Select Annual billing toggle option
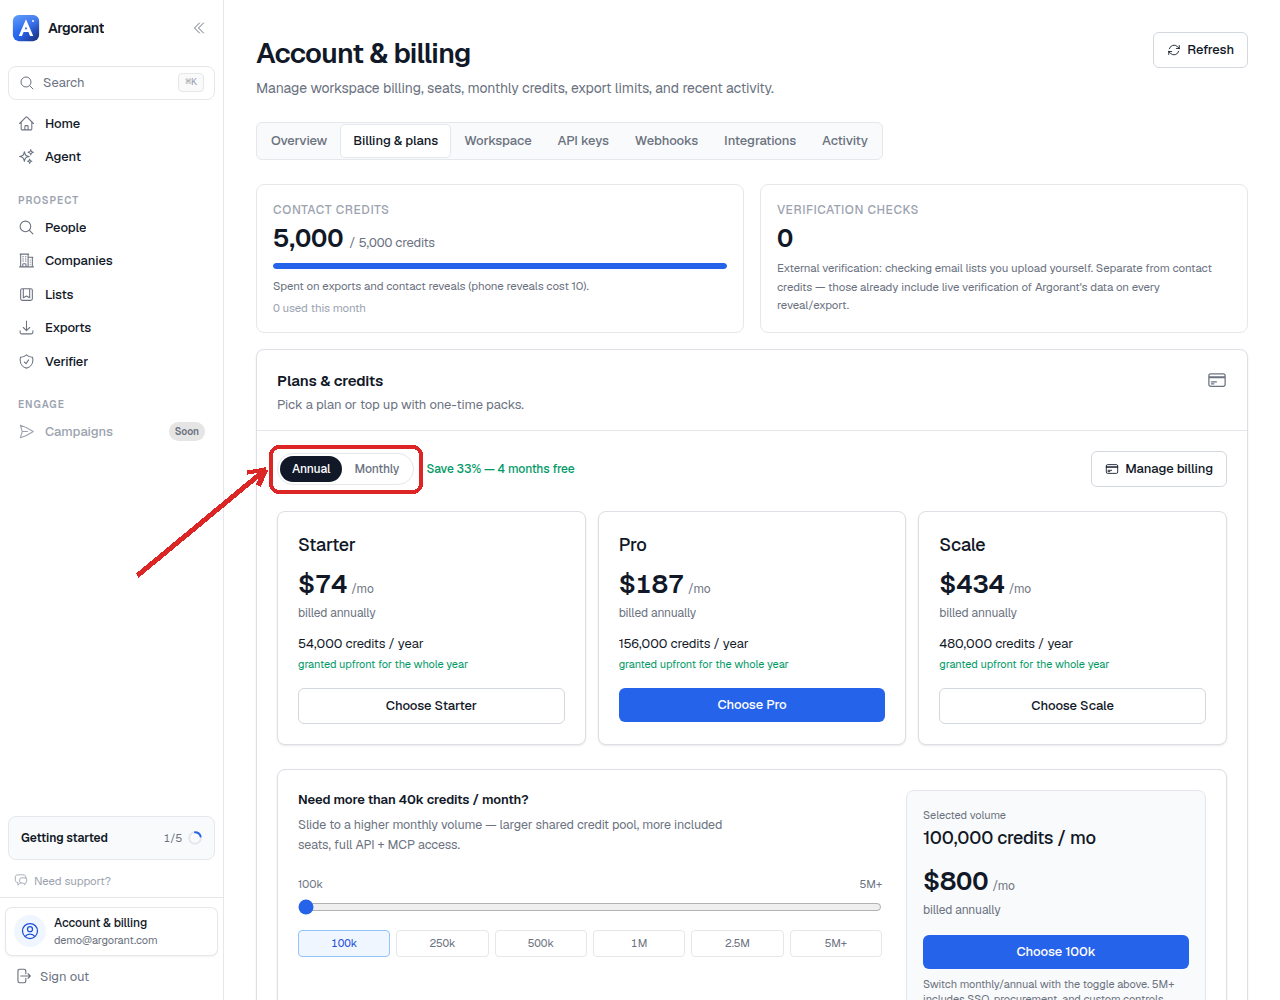 click(x=311, y=469)
